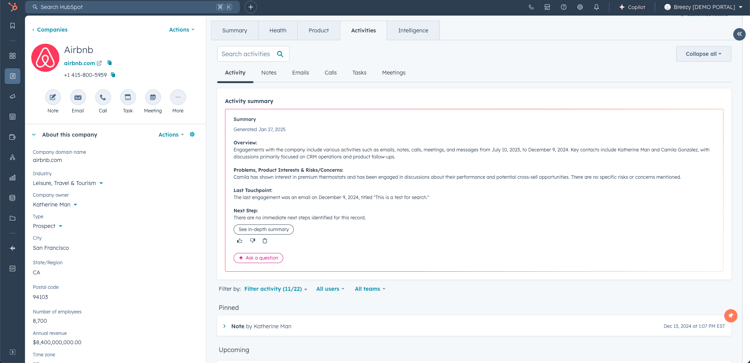Open the More actions ellipsis icon
This screenshot has height=363, width=750.
click(x=178, y=97)
